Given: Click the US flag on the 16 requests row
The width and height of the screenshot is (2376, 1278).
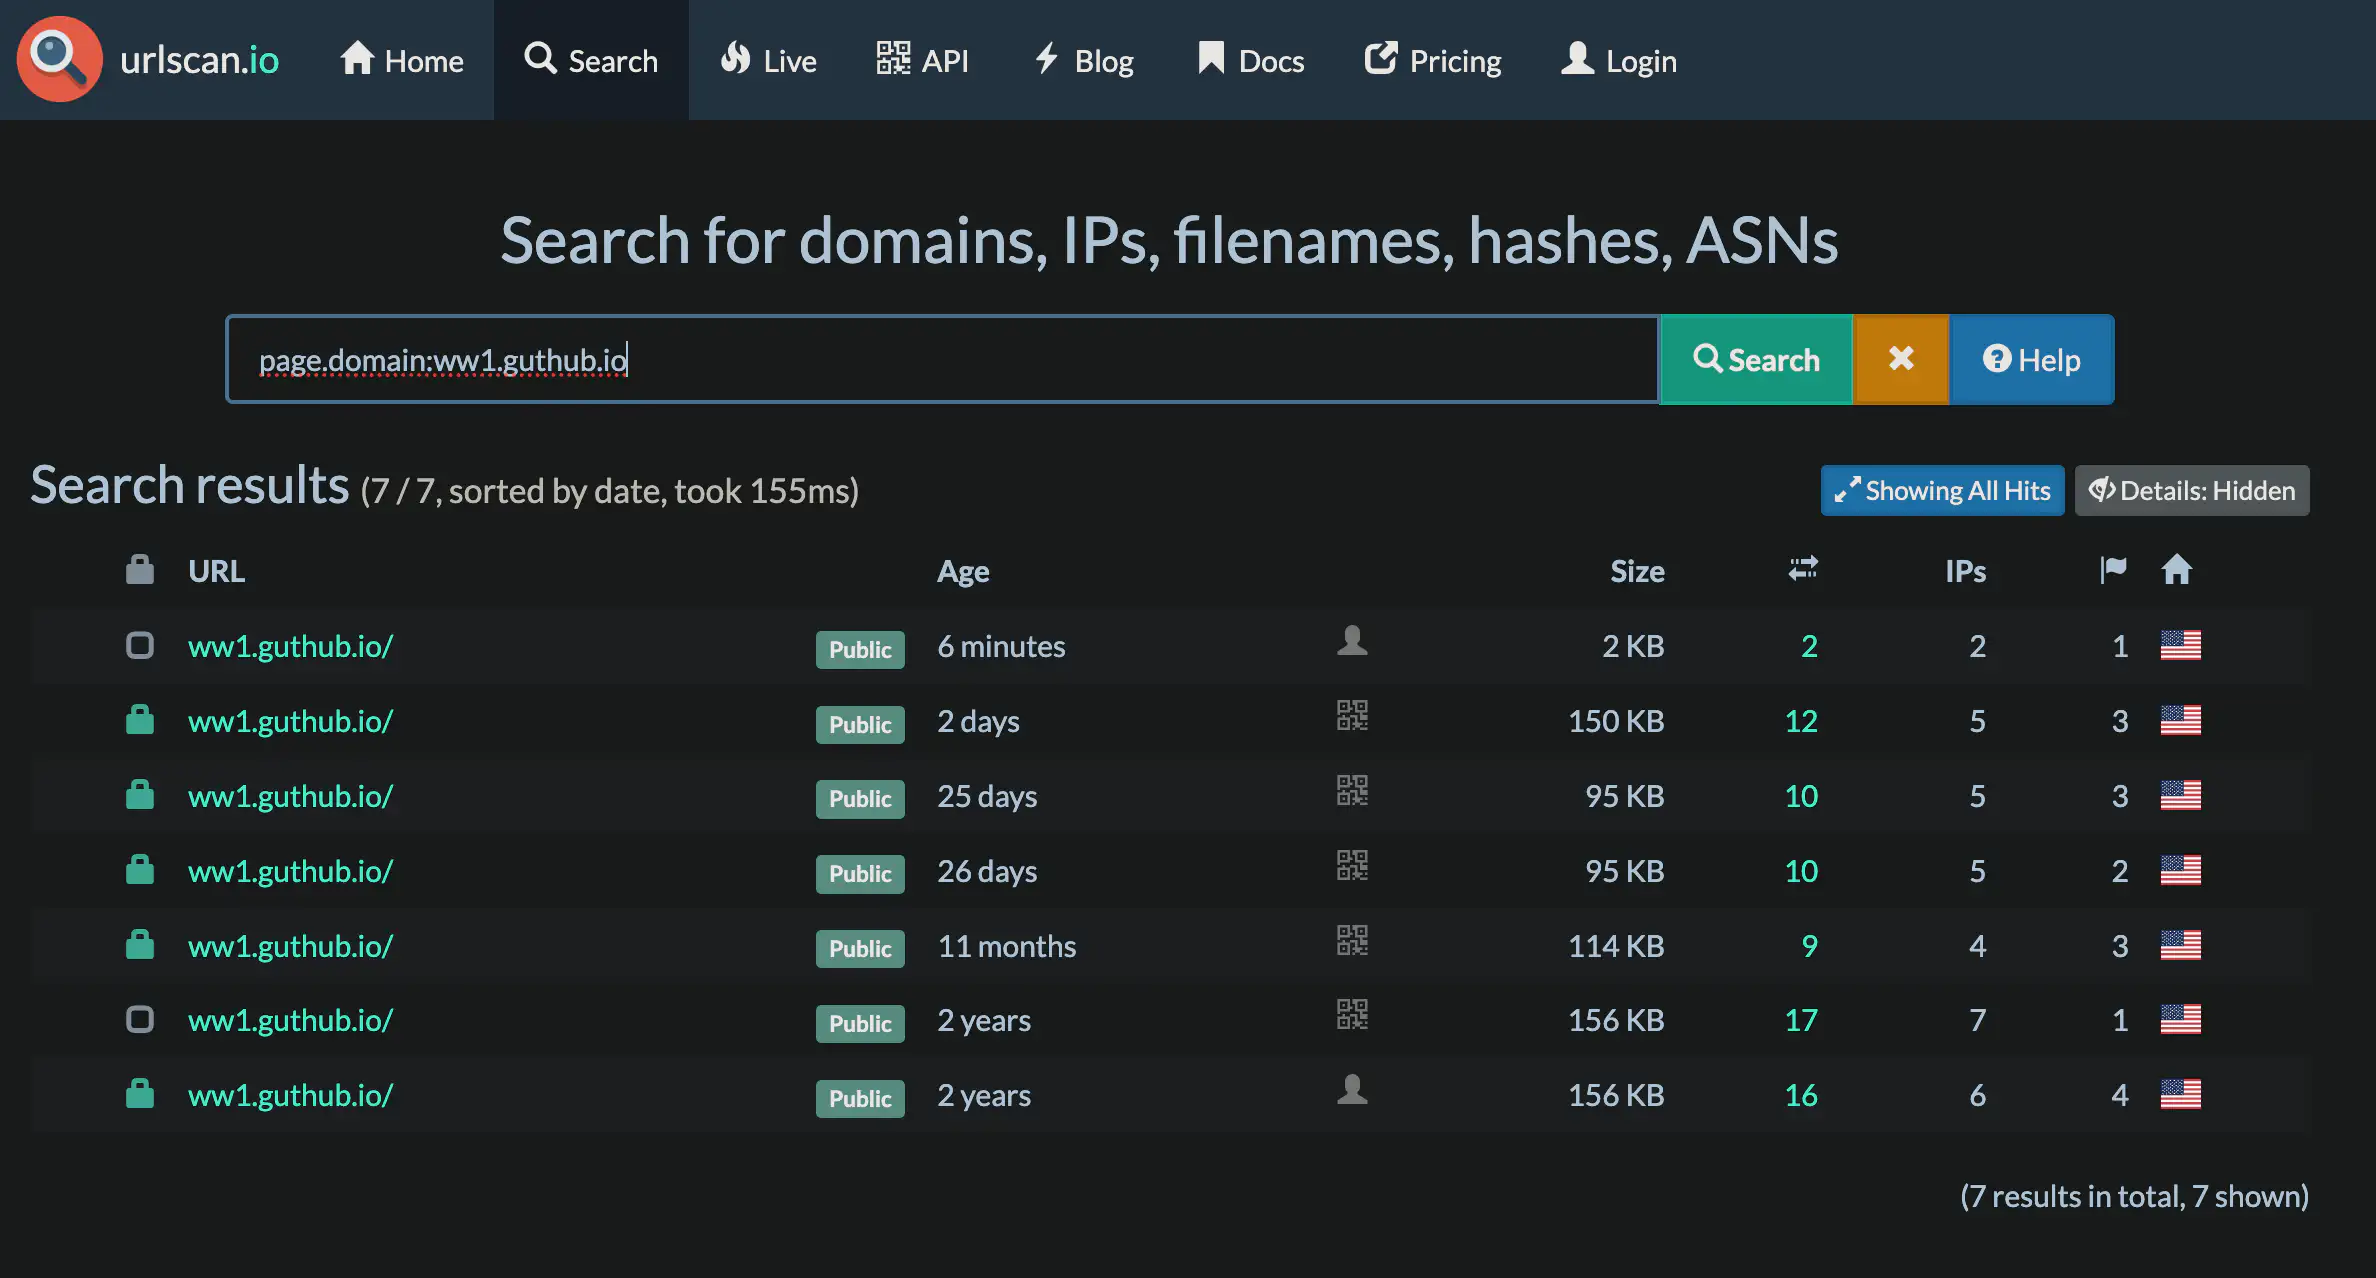Looking at the screenshot, I should coord(2180,1094).
